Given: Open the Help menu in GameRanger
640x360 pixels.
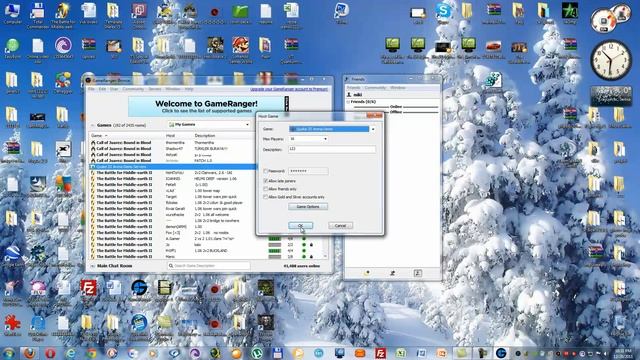Looking at the screenshot, I should pyautogui.click(x=189, y=89).
